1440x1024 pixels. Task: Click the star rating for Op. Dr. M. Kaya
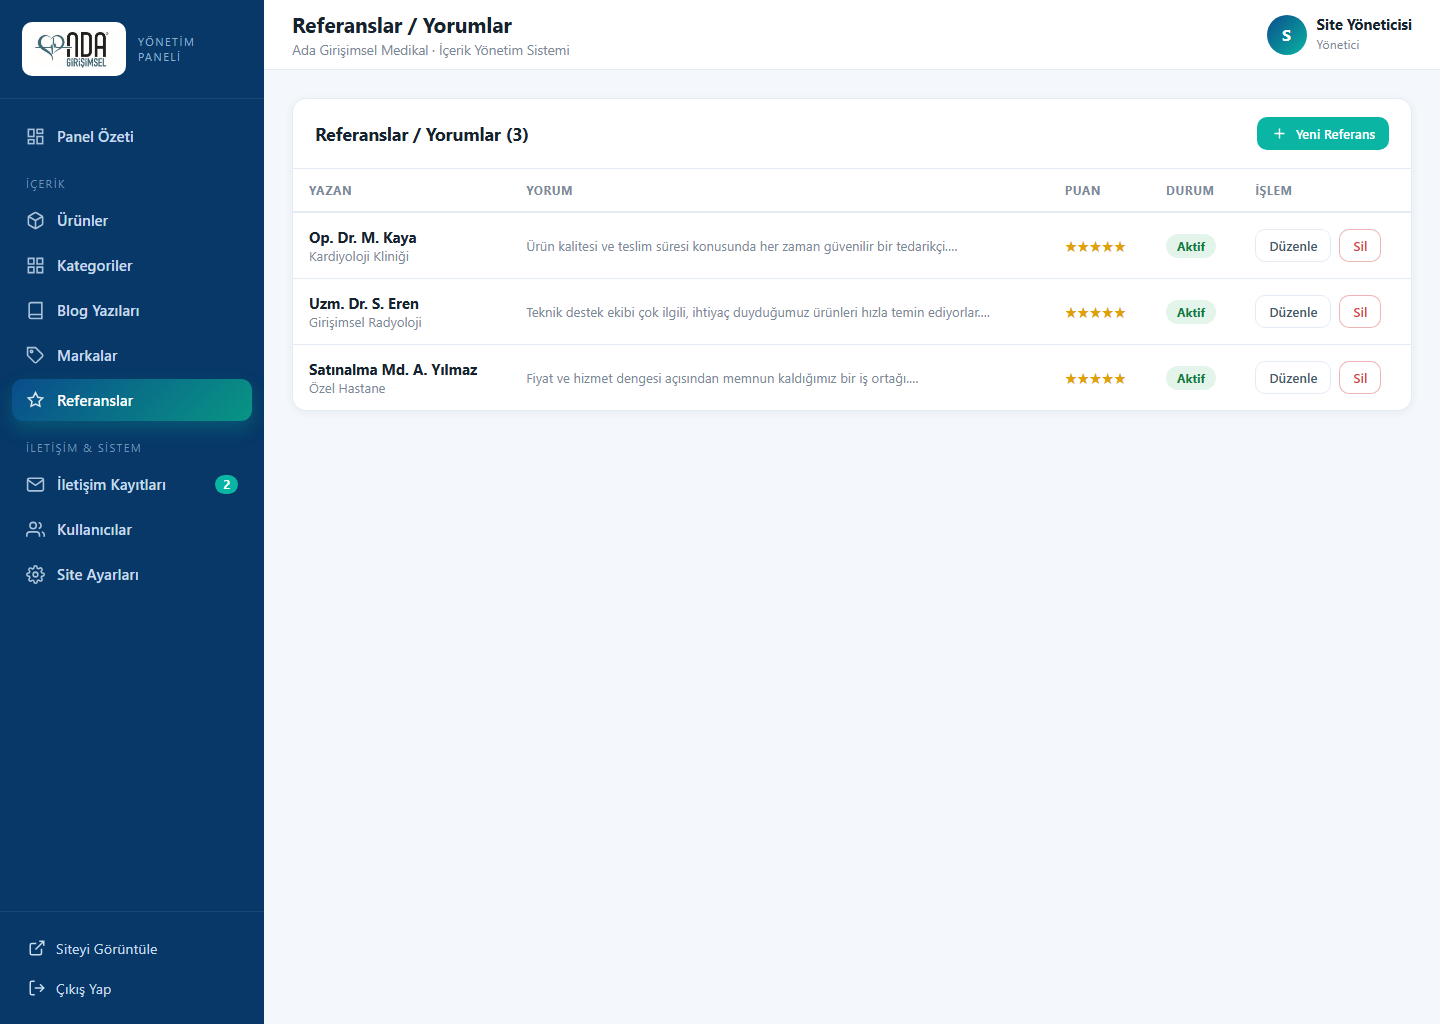click(1095, 247)
